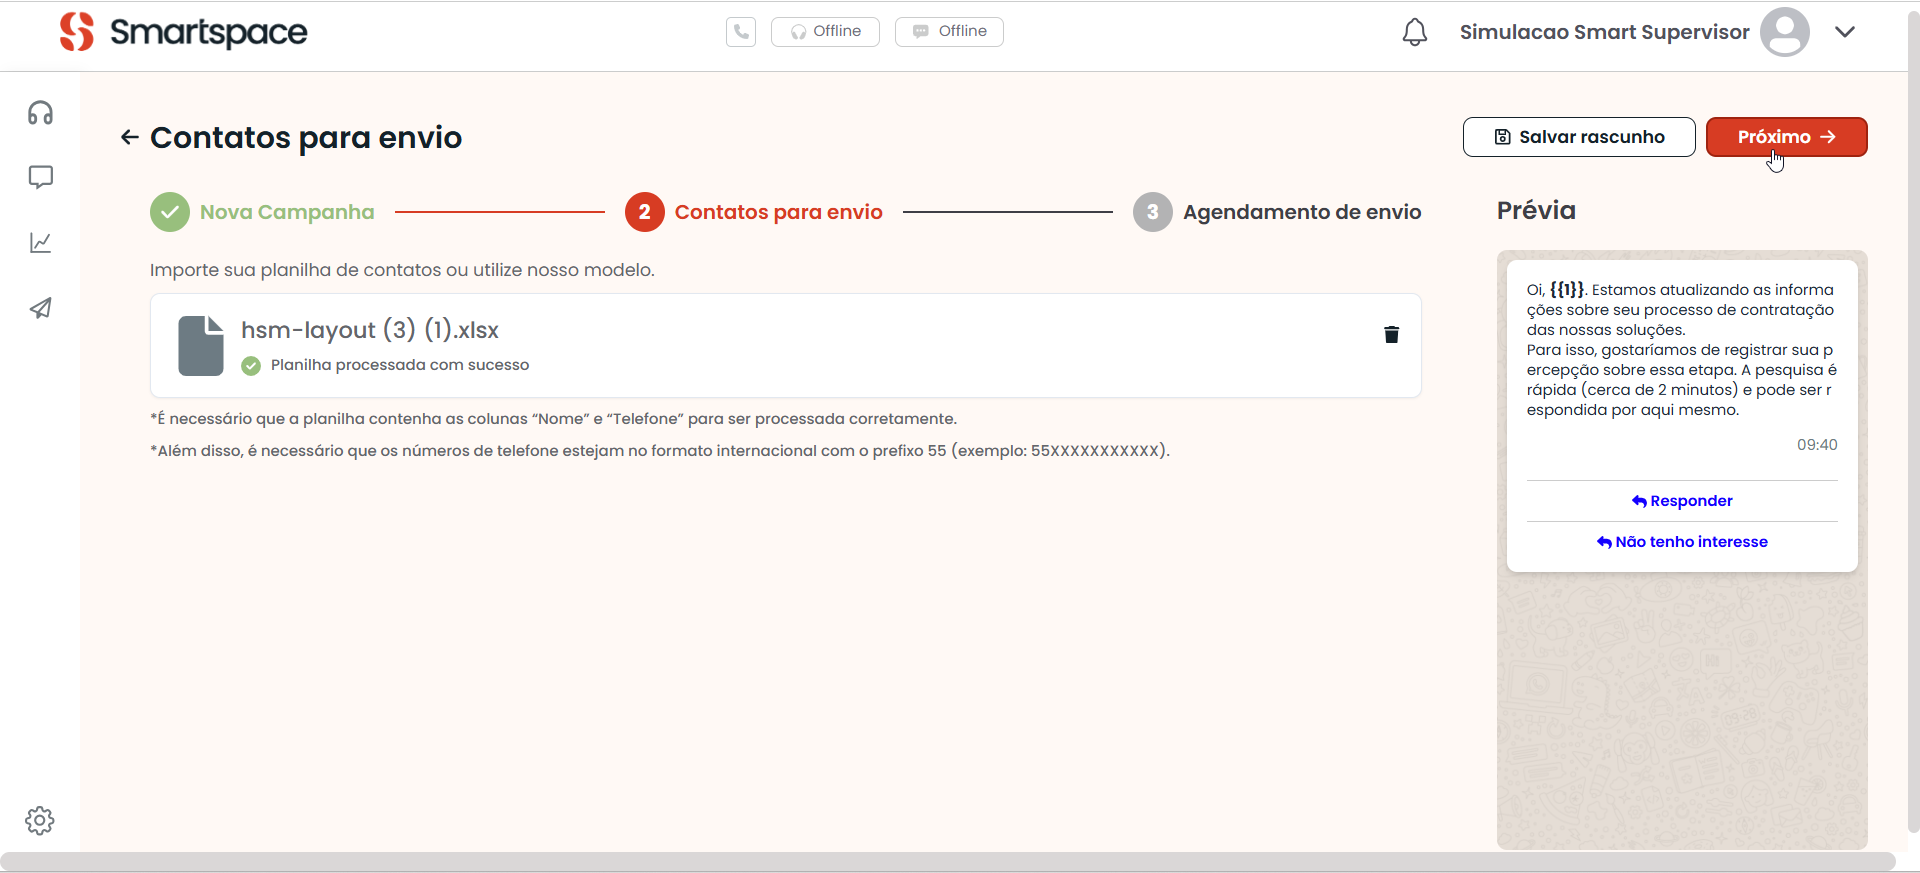
Task: Open the analytics chart icon in sidebar
Action: tap(40, 243)
